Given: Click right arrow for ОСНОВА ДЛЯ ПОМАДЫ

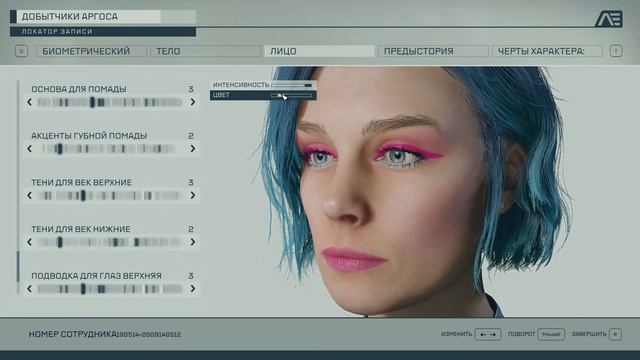Looking at the screenshot, I should (193, 102).
